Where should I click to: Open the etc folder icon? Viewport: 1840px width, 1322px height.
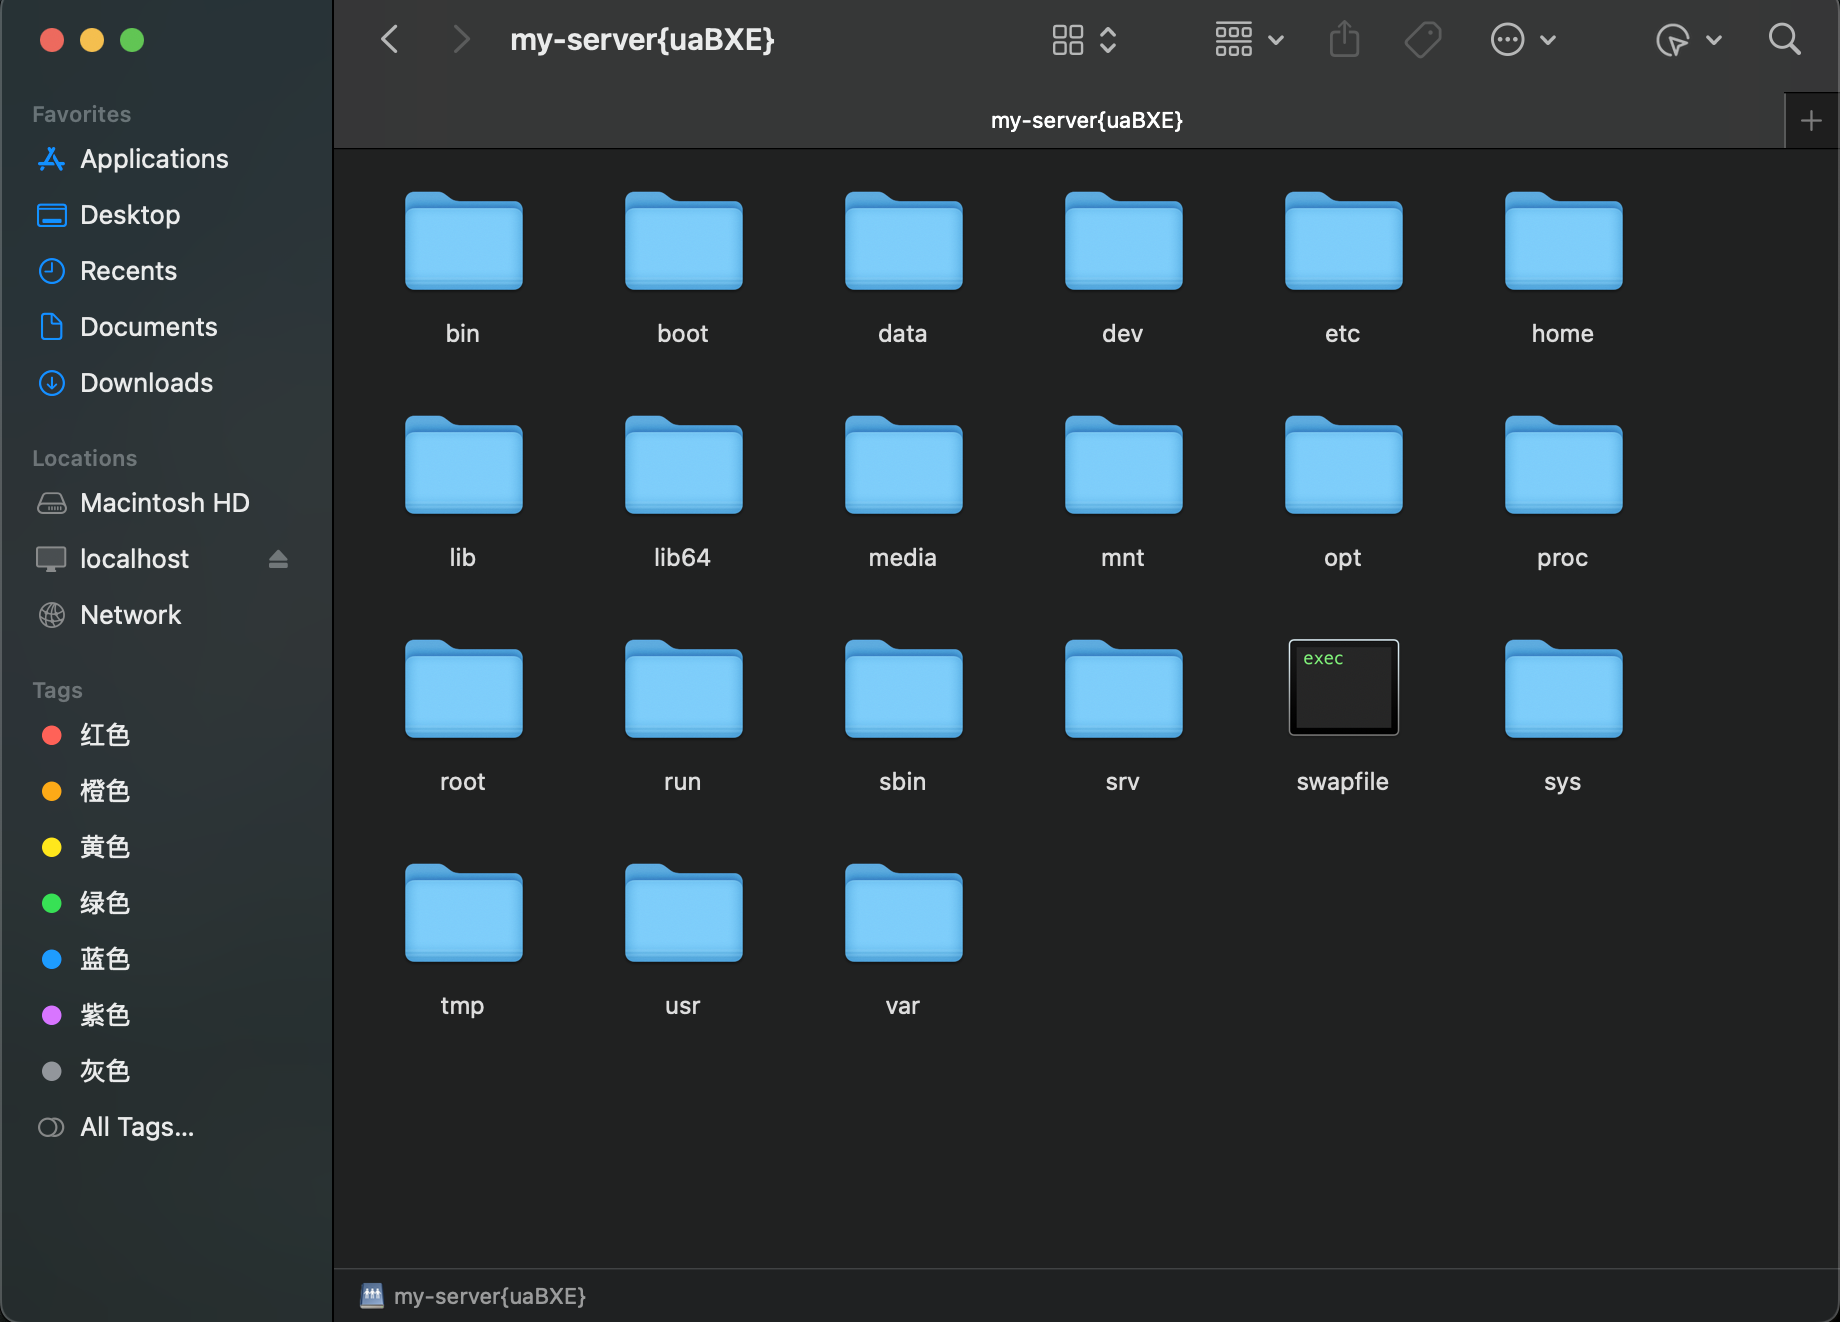pos(1343,242)
